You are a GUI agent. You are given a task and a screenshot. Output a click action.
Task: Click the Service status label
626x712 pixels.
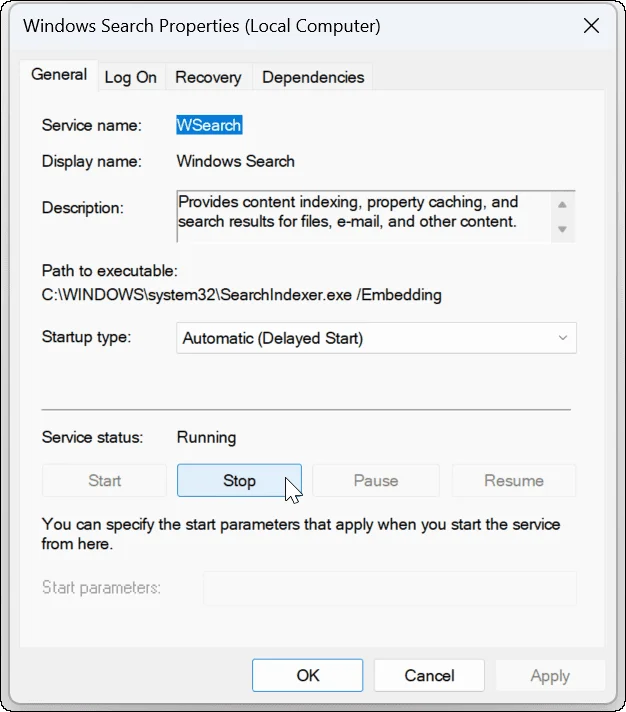click(x=93, y=437)
